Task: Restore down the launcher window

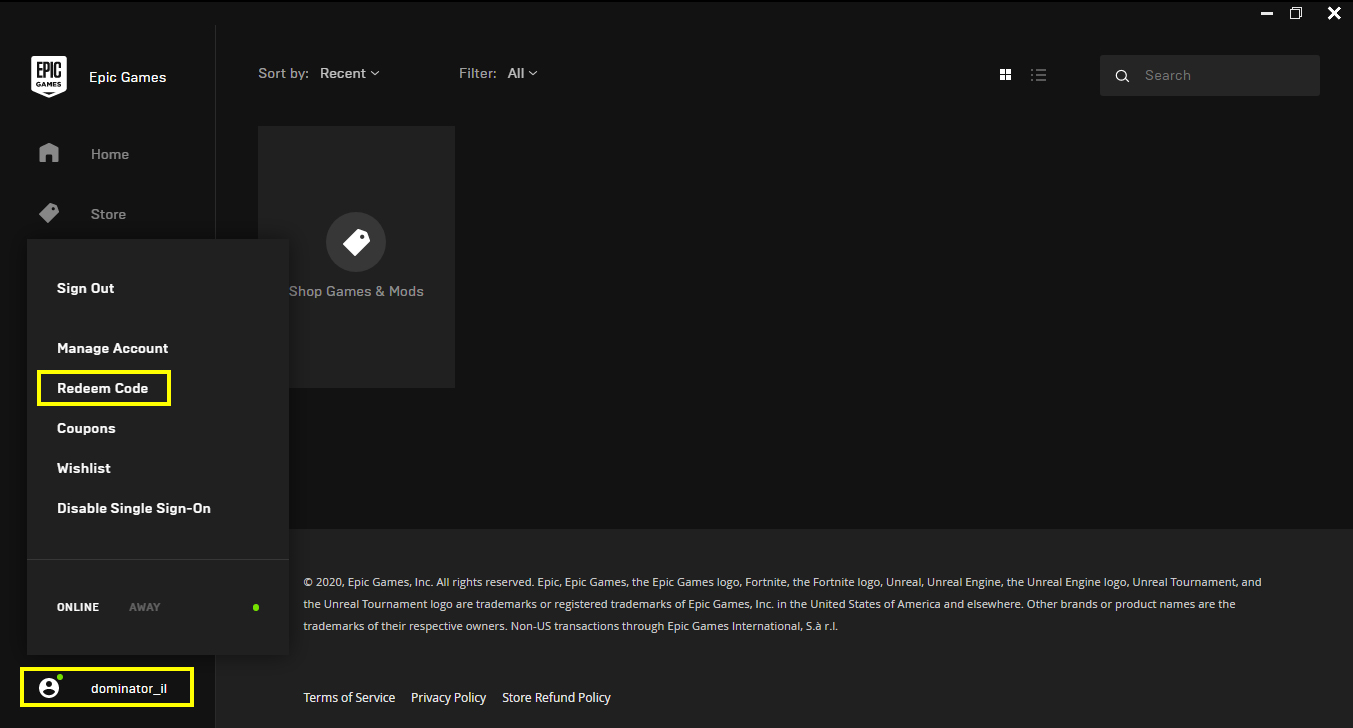Action: (x=1296, y=13)
